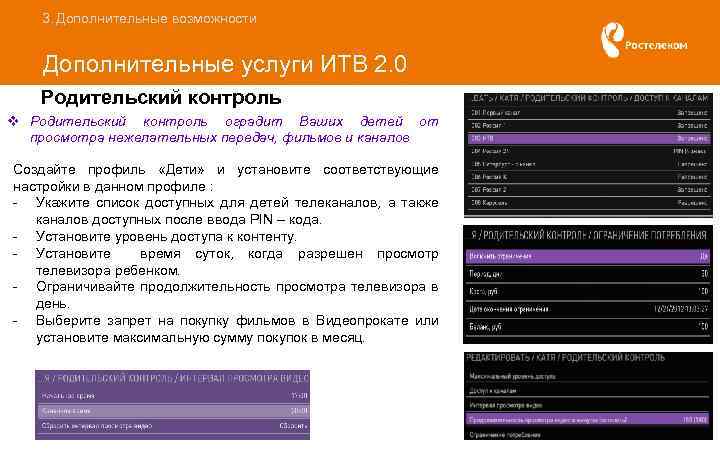
Task: Select the 'Дата окончания ограничения' row
Action: (x=588, y=309)
